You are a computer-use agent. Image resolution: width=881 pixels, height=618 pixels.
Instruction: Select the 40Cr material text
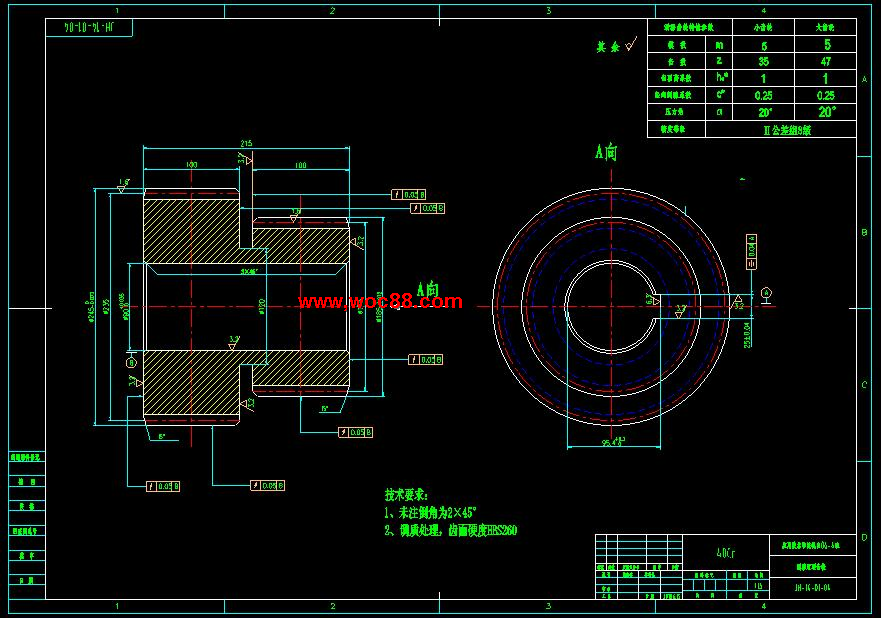[x=726, y=553]
